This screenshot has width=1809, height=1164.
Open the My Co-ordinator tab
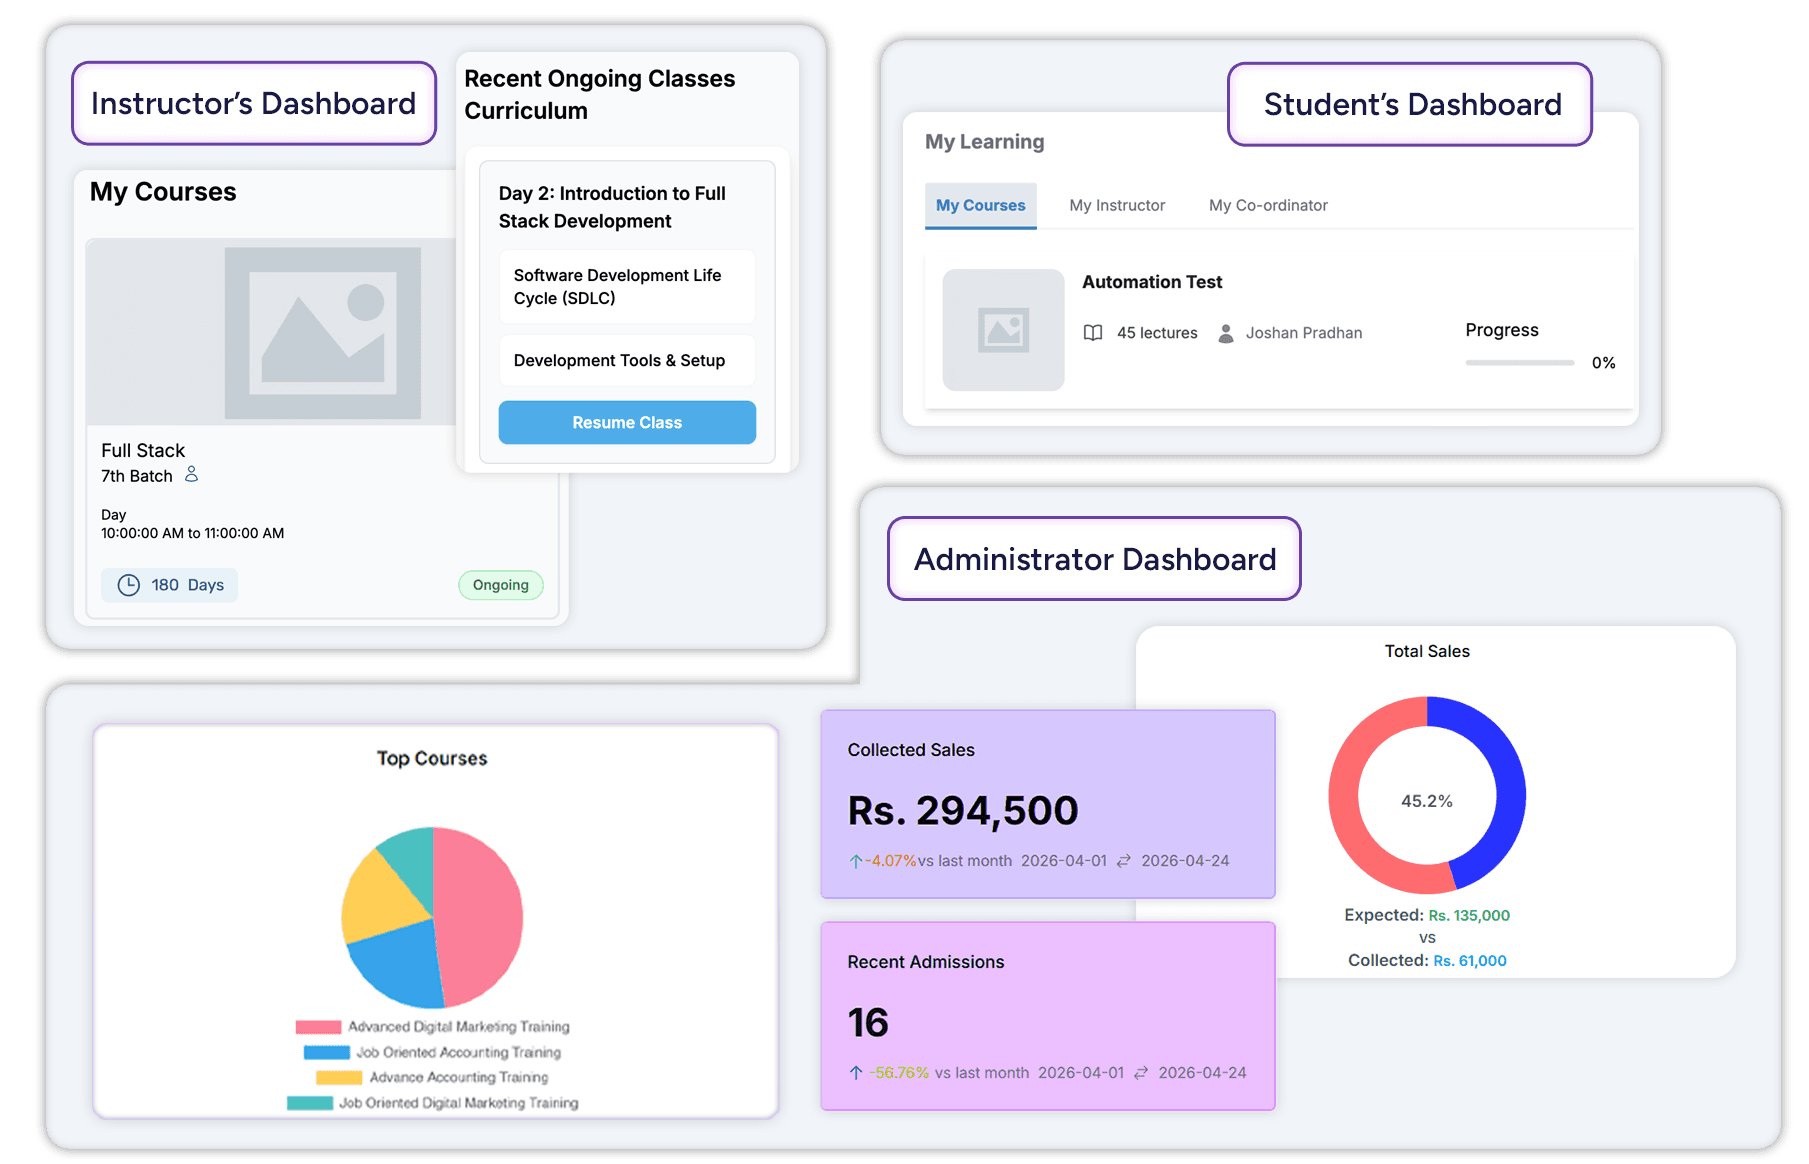pos(1268,205)
